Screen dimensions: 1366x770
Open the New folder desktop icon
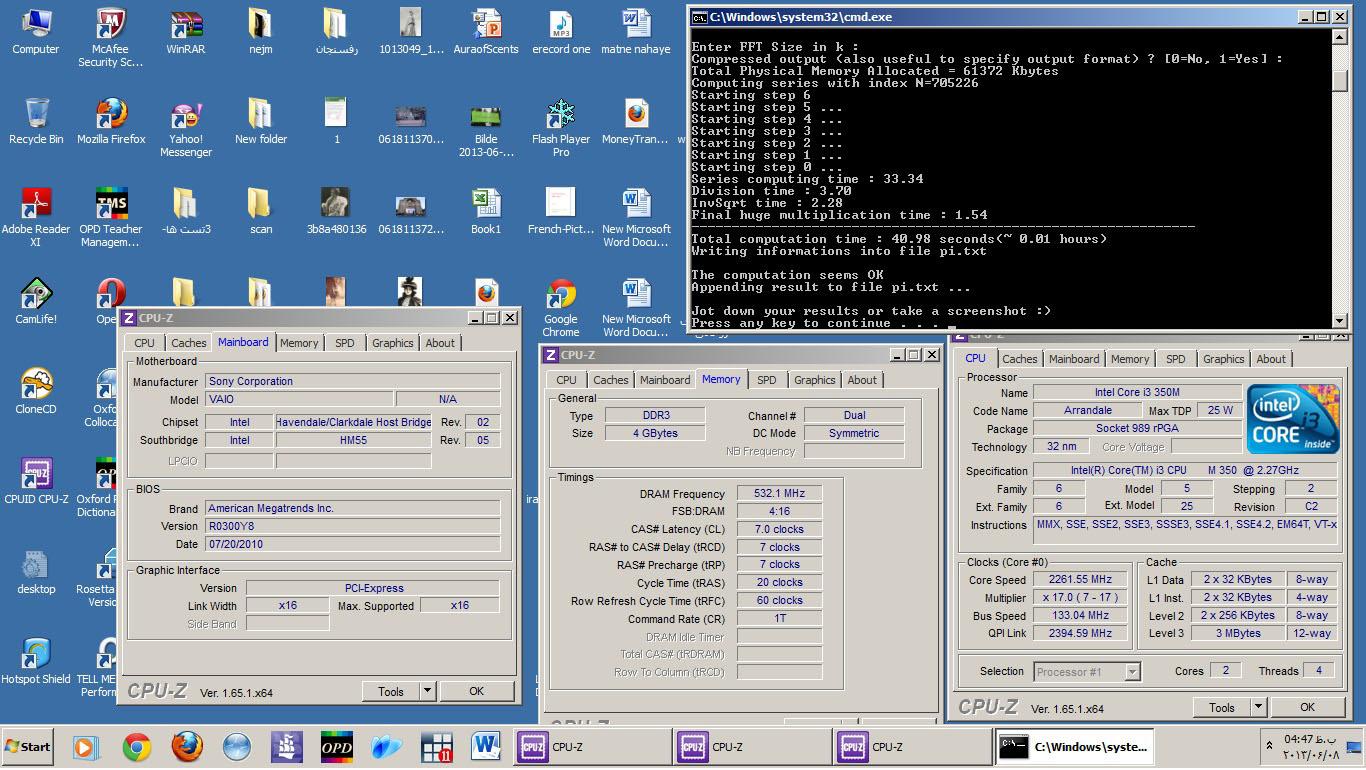point(260,122)
